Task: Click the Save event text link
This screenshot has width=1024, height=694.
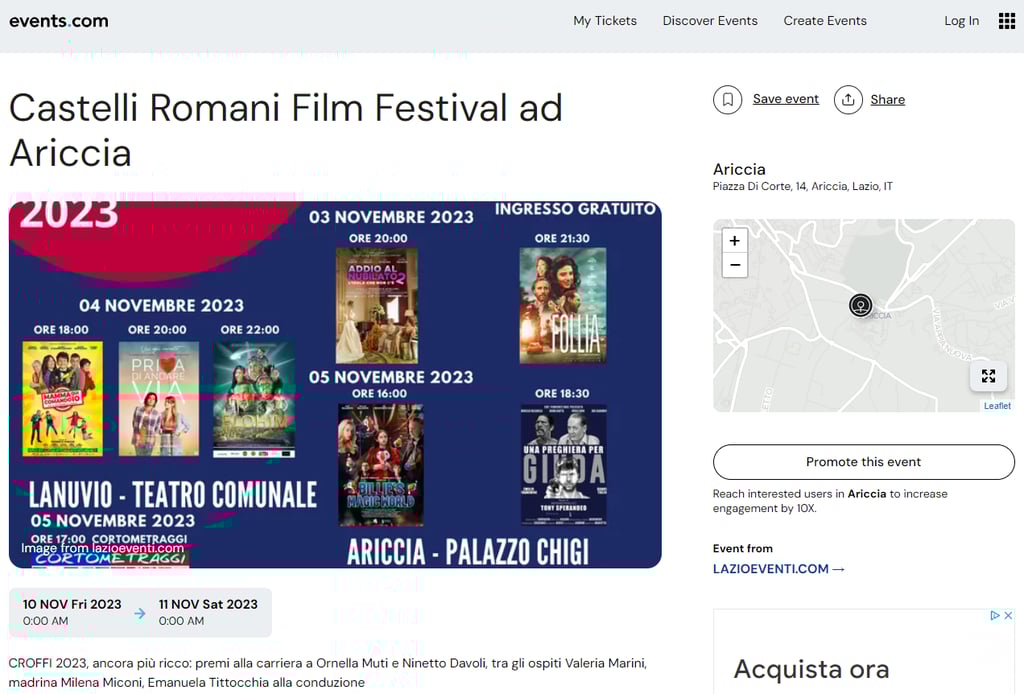Action: coord(786,99)
